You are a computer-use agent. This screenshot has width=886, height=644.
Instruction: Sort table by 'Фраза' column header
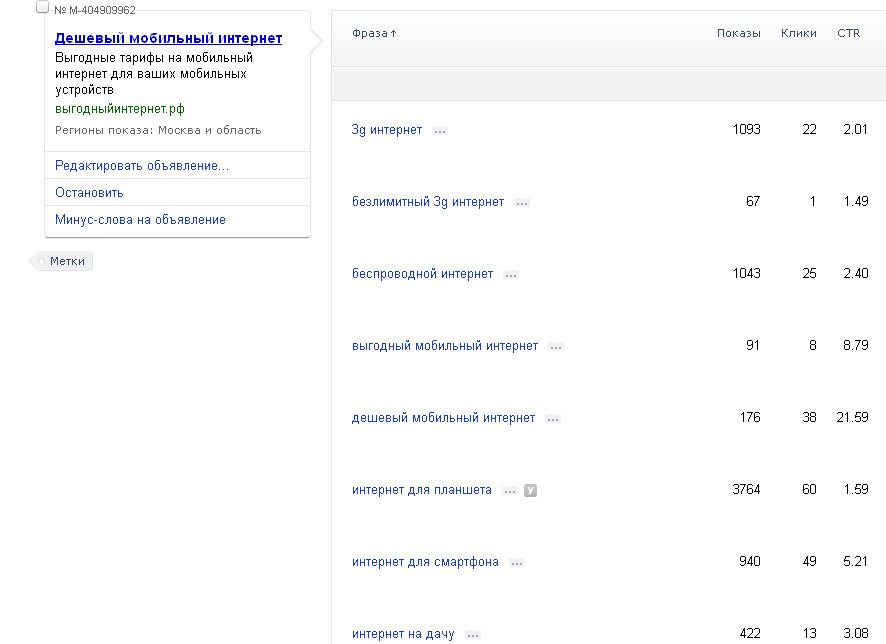tap(374, 33)
